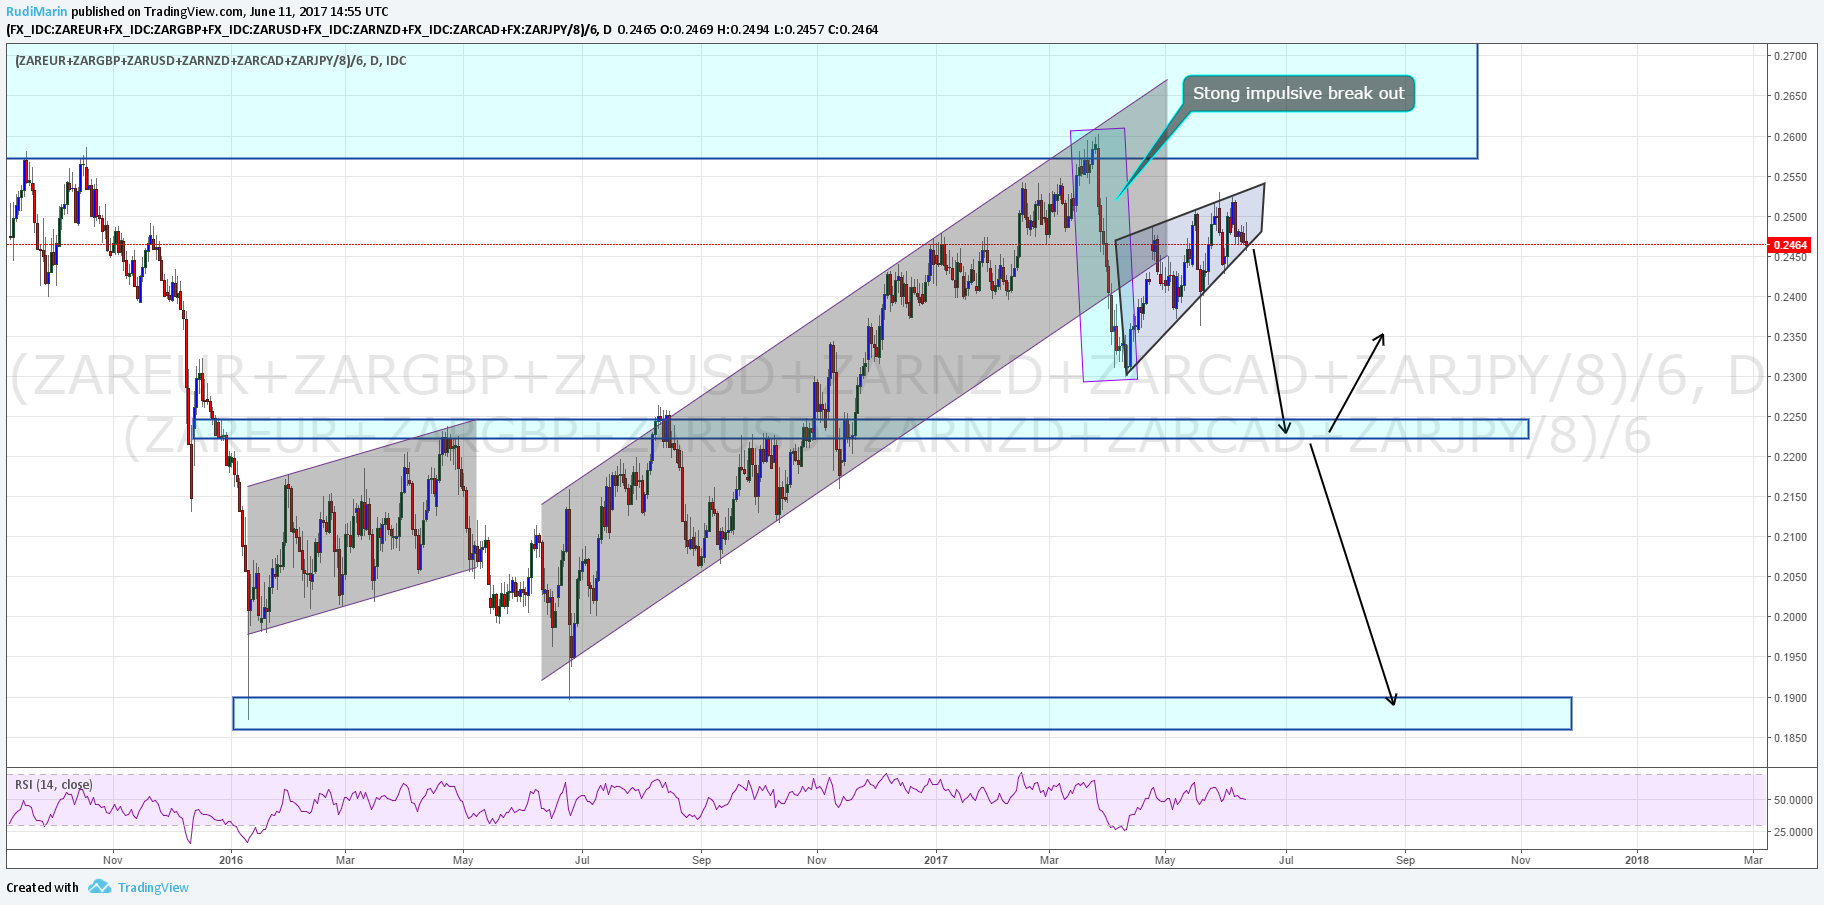Click the 0.2600 price axis label
The height and width of the screenshot is (905, 1824).
(1790, 137)
